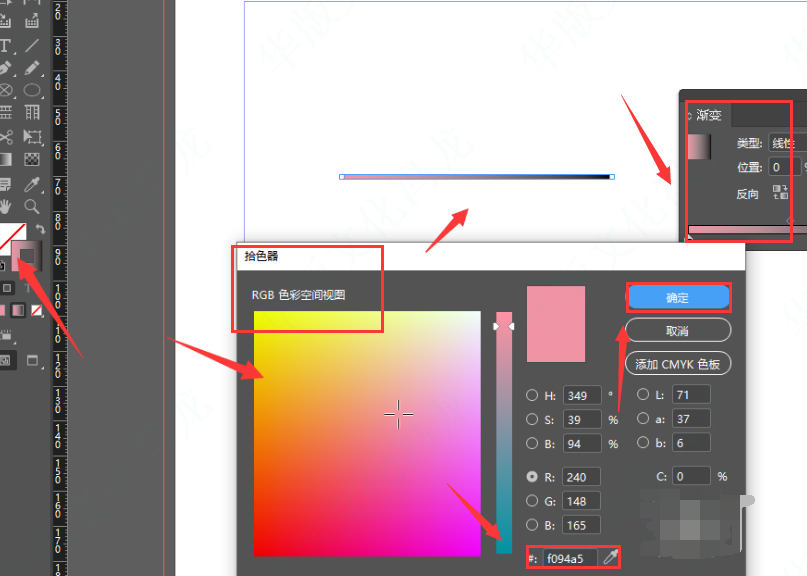Click the gradient Stroke swatch in toolbox

[26, 255]
